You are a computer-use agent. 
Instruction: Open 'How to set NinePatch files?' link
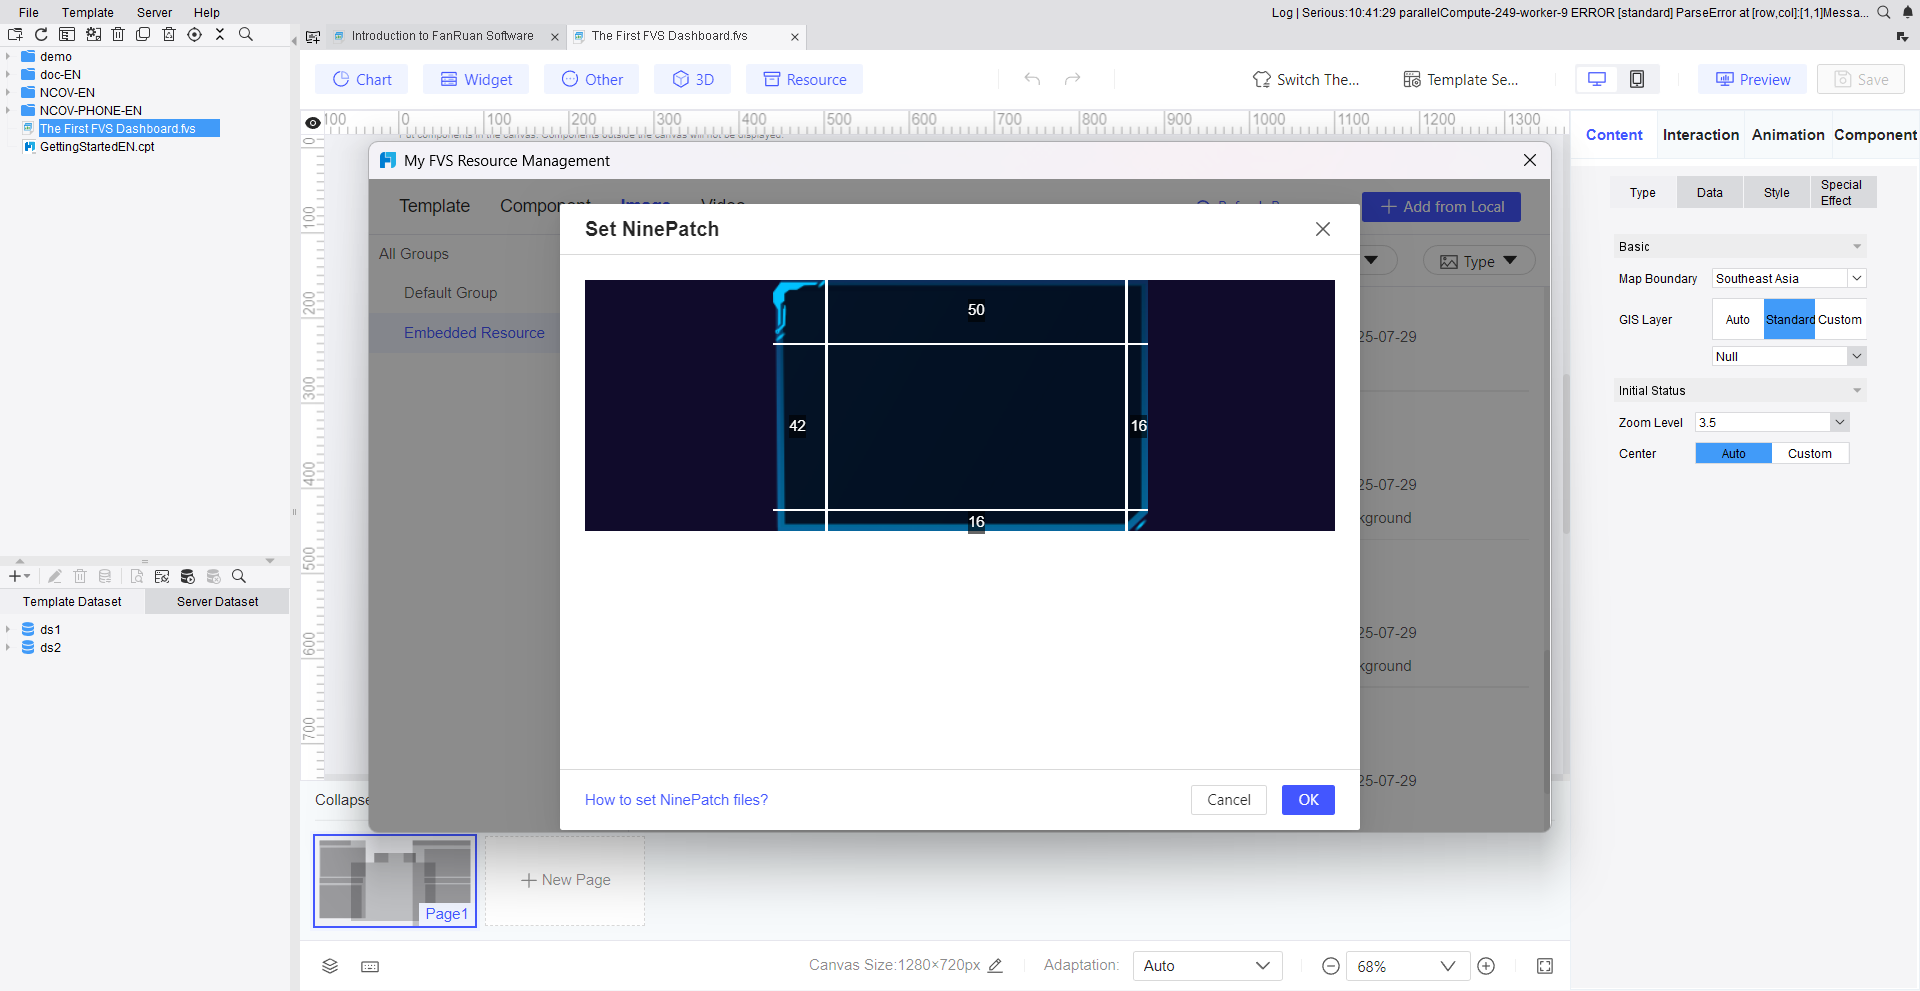point(676,800)
